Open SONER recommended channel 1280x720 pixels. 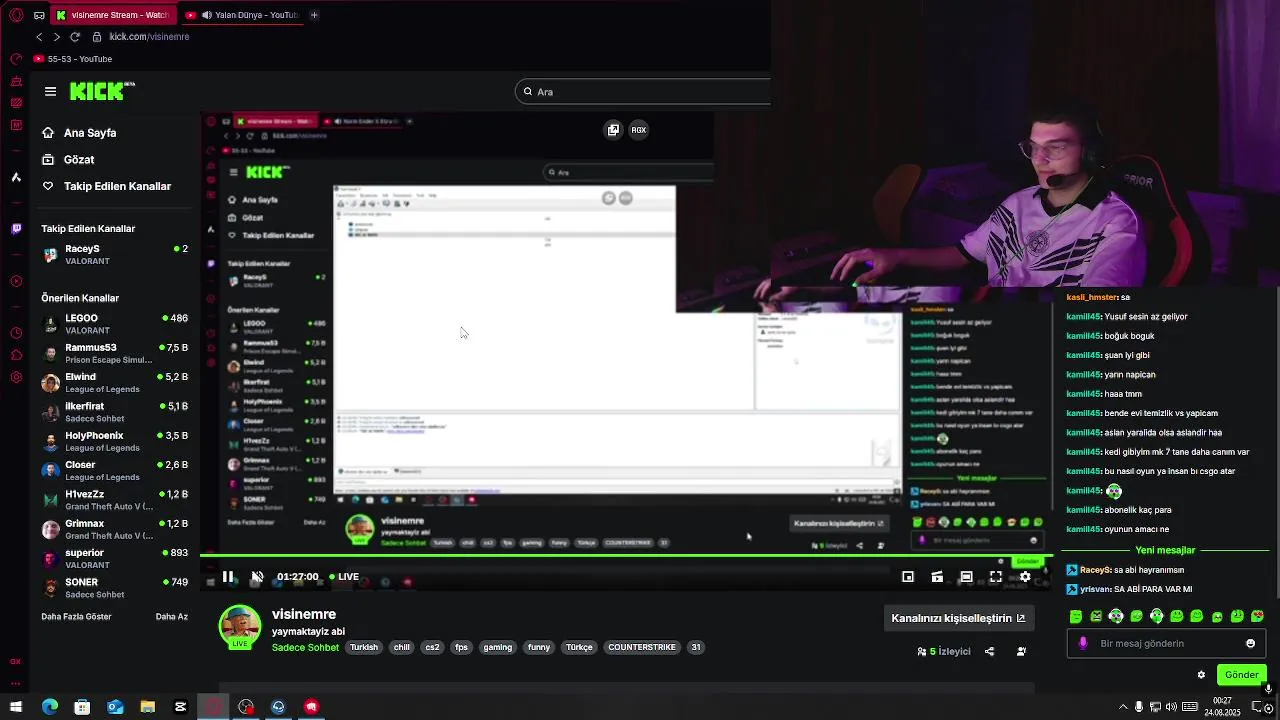tap(114, 588)
